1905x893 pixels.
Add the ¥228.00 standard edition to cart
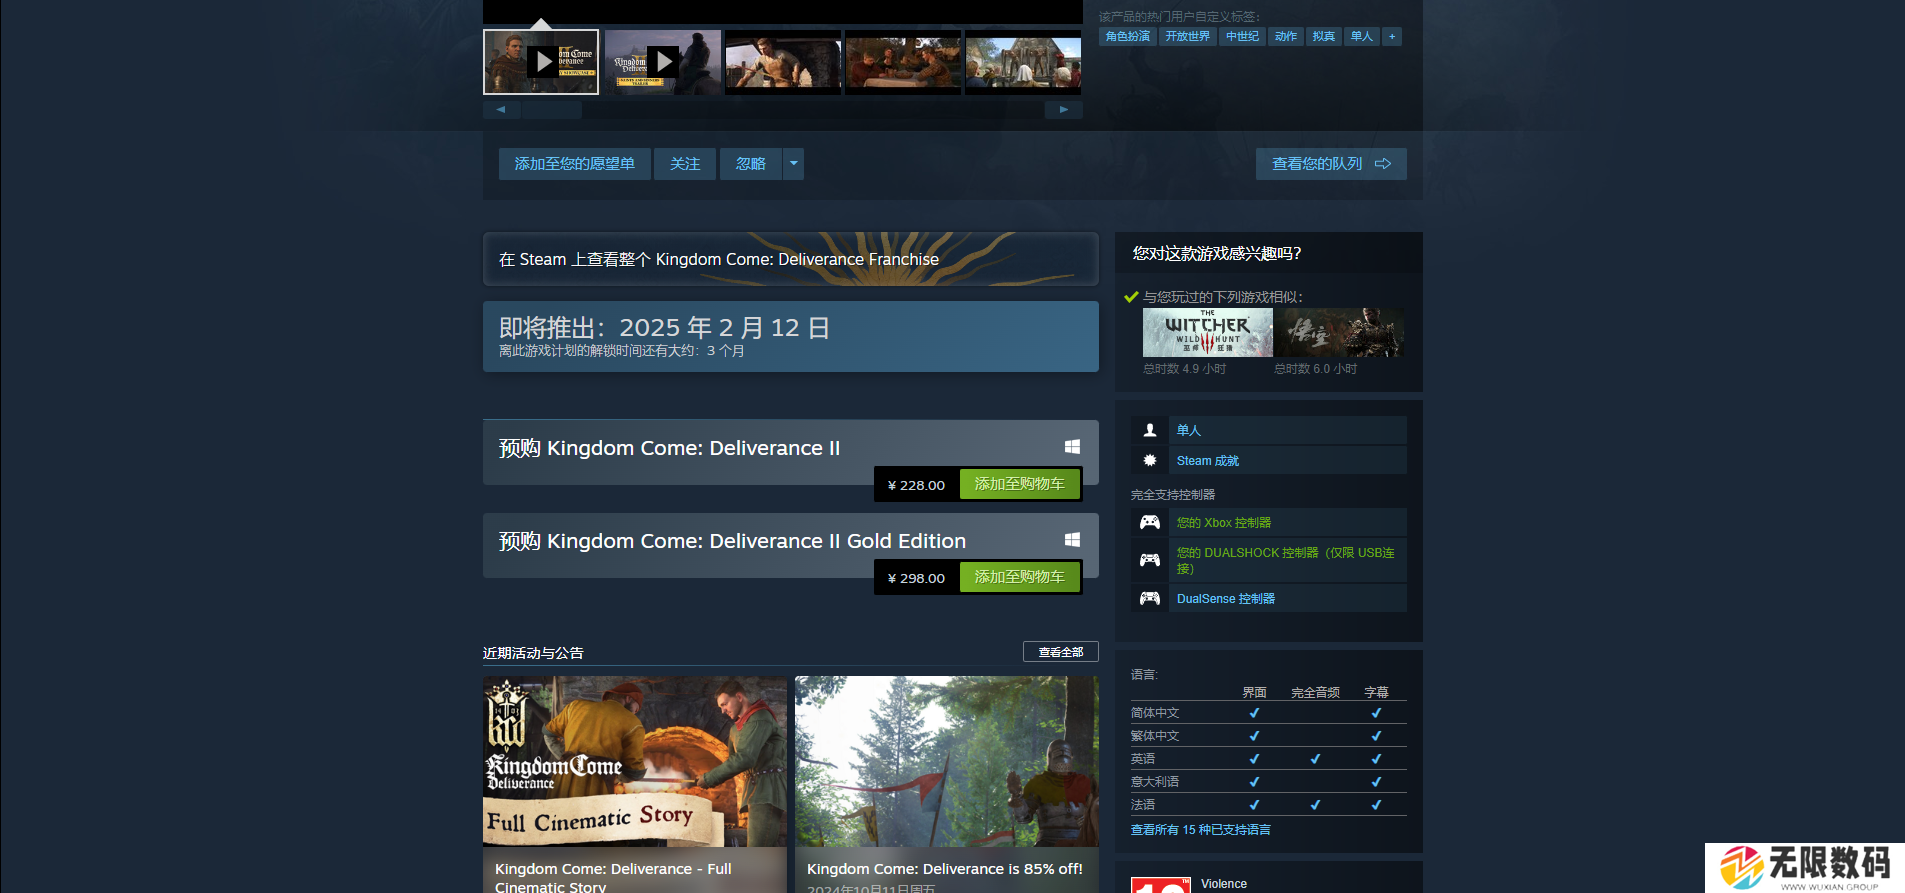coord(1019,484)
